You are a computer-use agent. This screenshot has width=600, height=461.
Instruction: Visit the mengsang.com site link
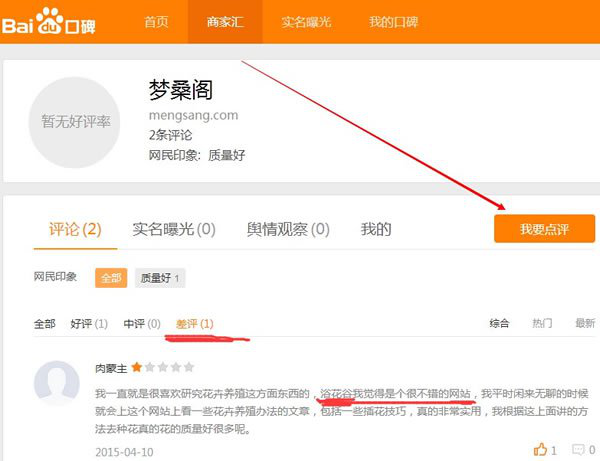(193, 115)
